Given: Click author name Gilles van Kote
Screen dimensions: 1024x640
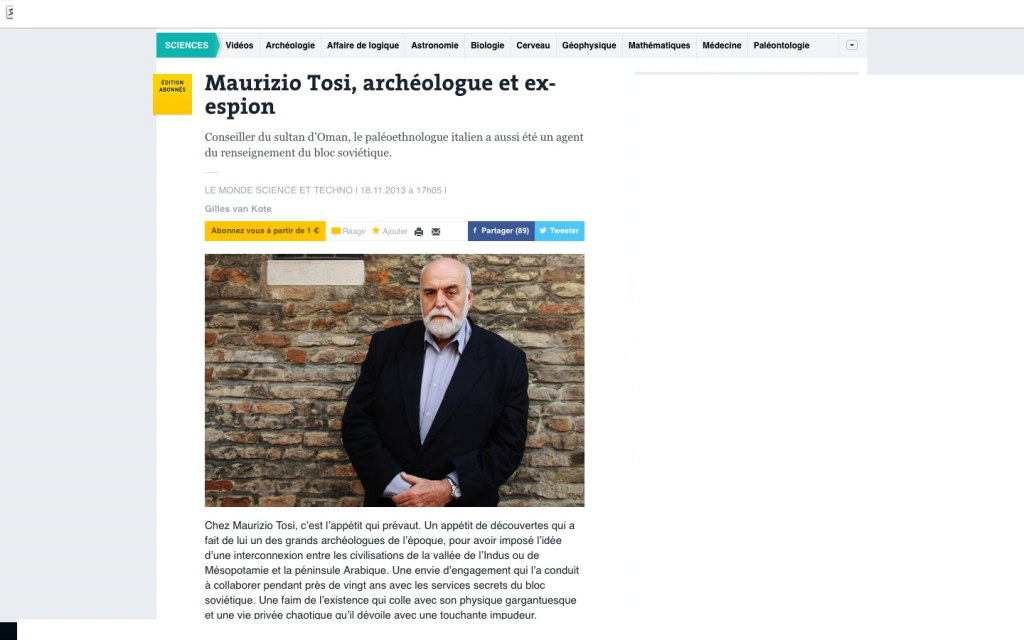Looking at the screenshot, I should [x=238, y=209].
